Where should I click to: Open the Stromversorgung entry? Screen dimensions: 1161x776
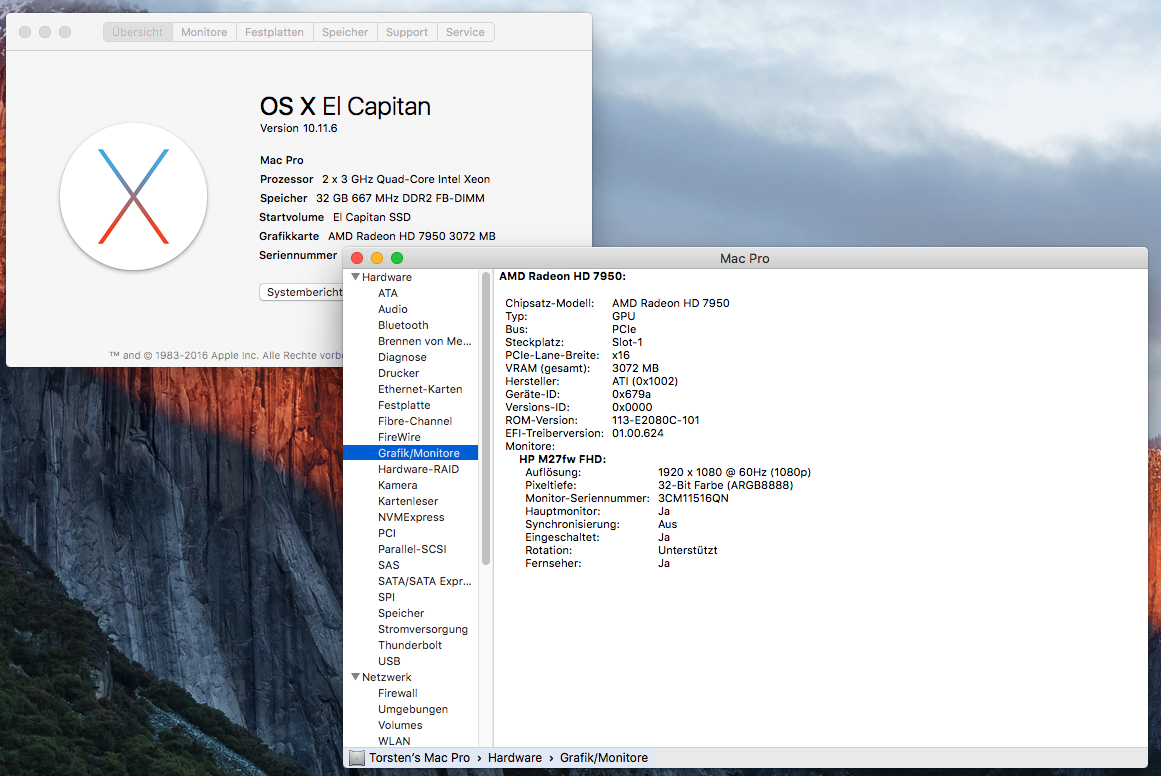coord(423,629)
